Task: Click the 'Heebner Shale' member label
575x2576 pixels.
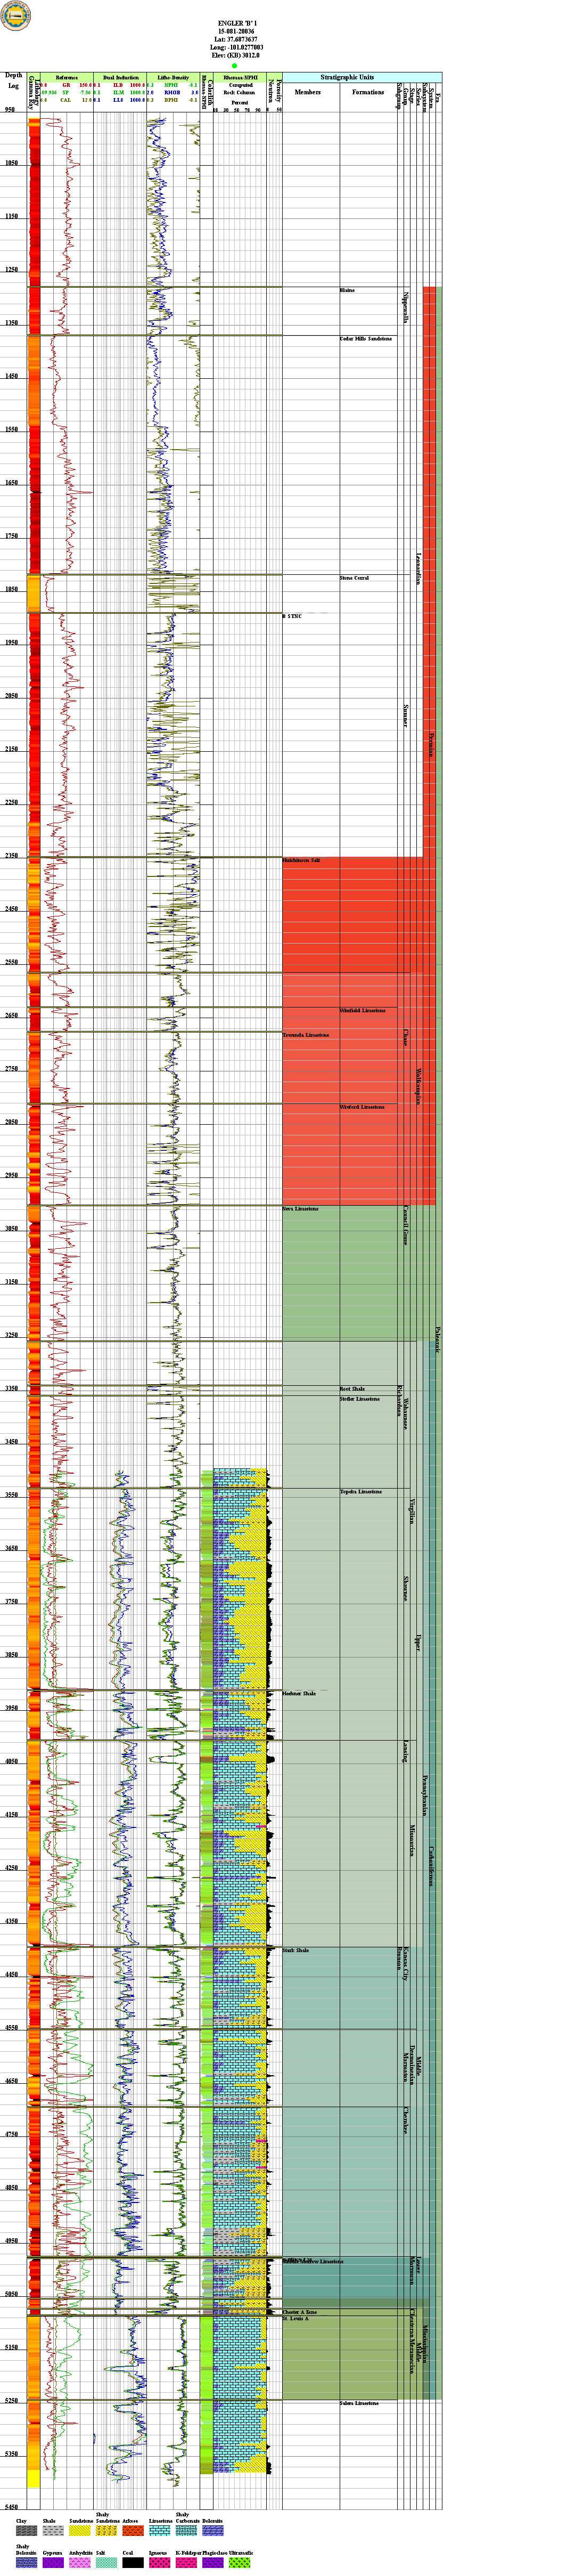Action: click(x=299, y=1693)
